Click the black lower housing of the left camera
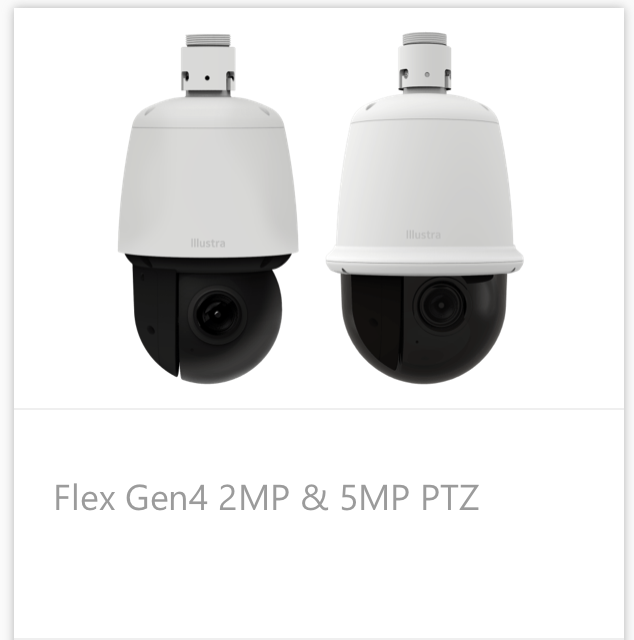 pos(207,320)
